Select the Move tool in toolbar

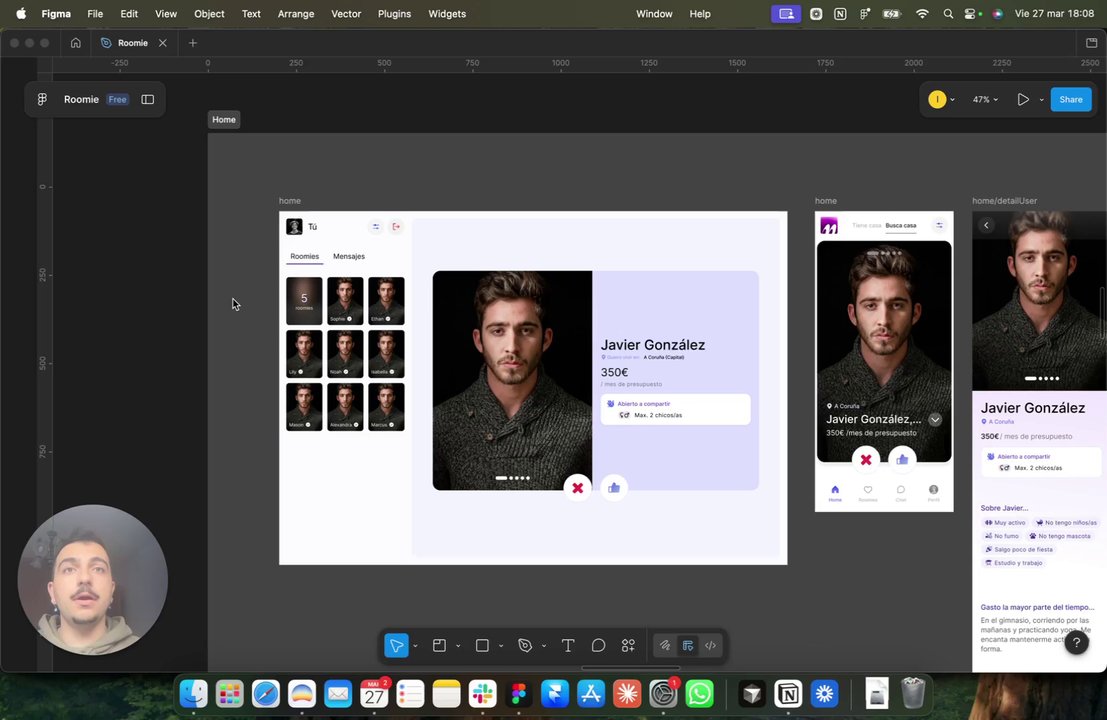pos(396,646)
